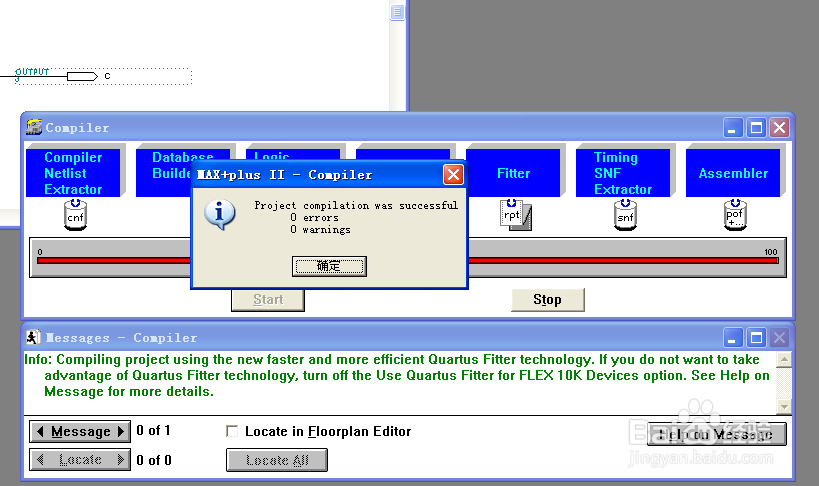Click the pin name 'c' in the schematic
819x486 pixels.
coord(107,76)
